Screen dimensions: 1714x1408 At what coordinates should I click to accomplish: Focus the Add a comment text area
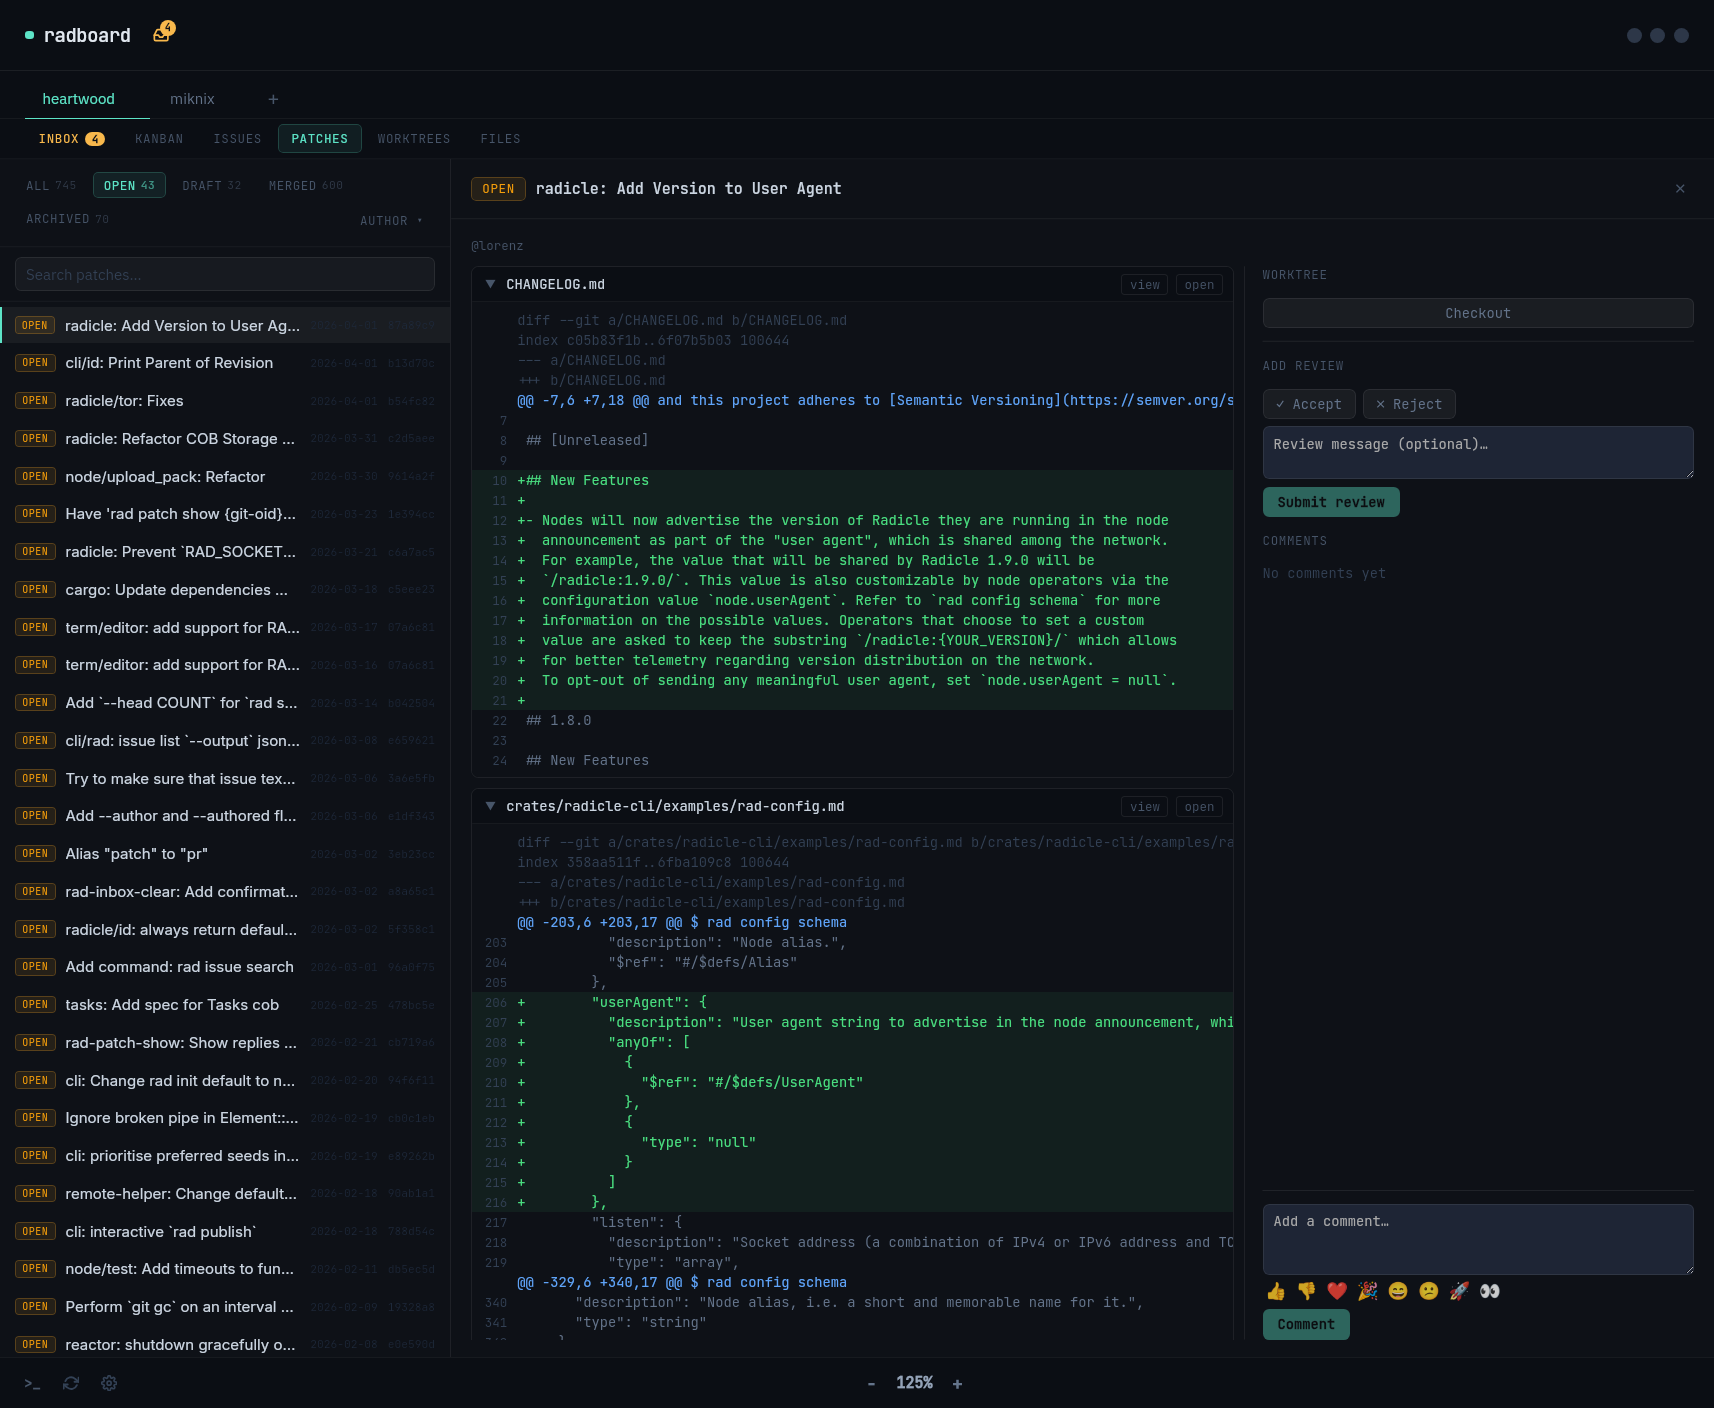(x=1478, y=1239)
